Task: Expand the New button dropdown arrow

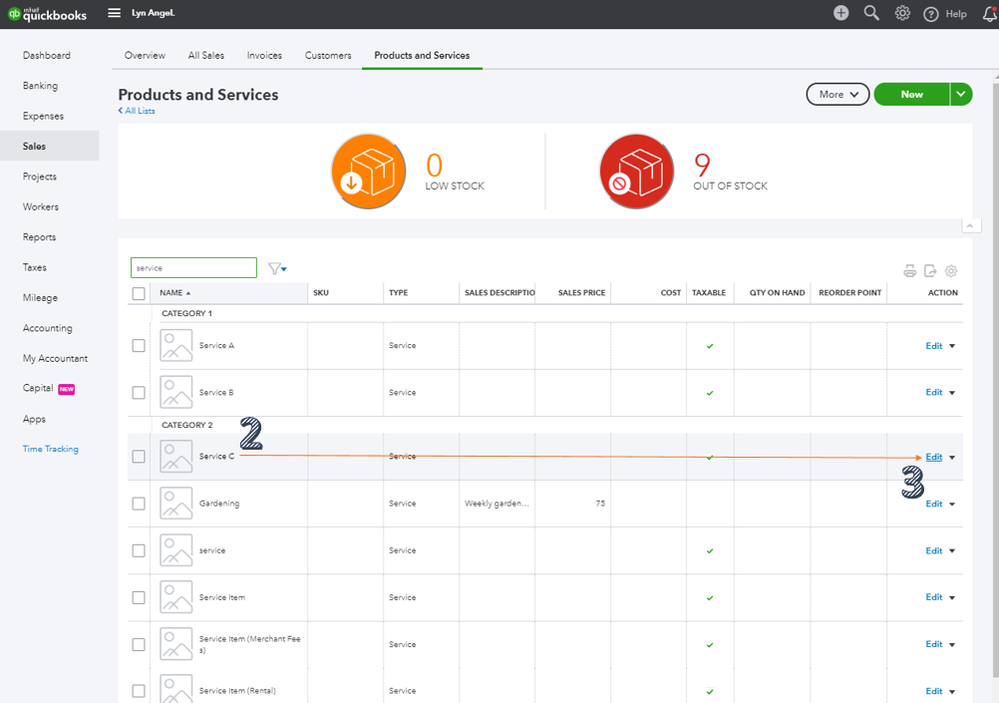Action: pyautogui.click(x=961, y=94)
